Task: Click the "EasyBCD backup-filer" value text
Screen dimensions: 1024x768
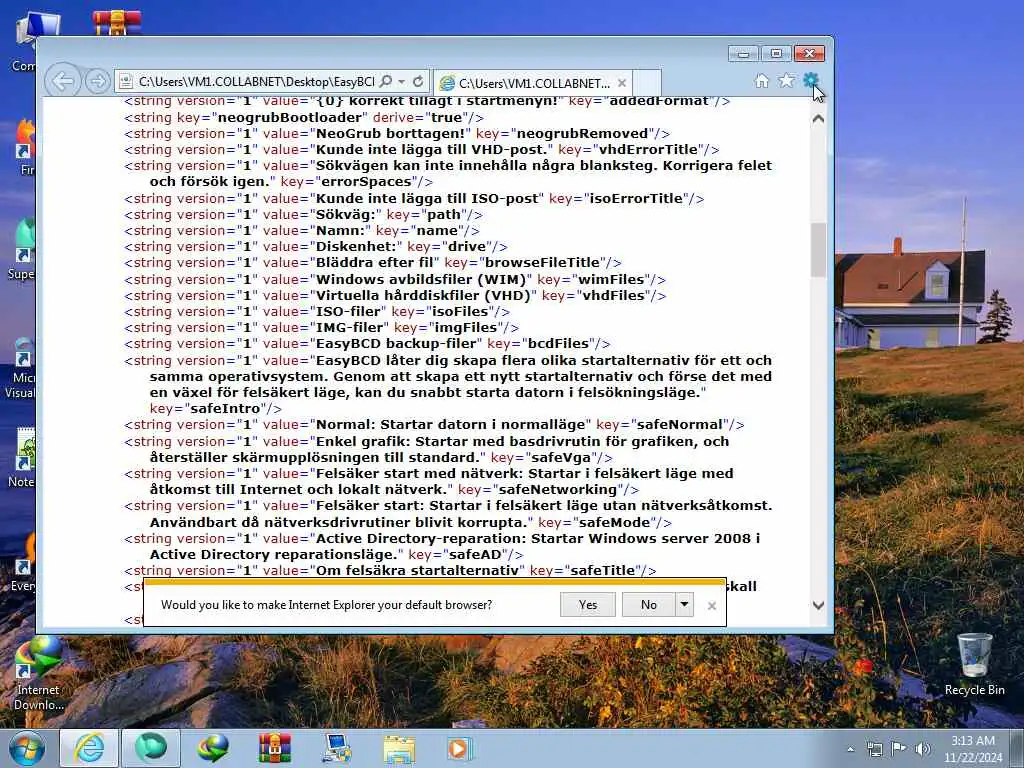Action: coord(396,344)
